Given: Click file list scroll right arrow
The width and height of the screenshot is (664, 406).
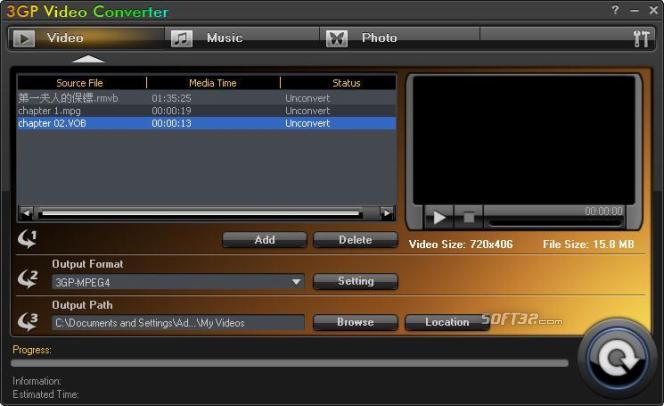Looking at the screenshot, I should click(386, 213).
